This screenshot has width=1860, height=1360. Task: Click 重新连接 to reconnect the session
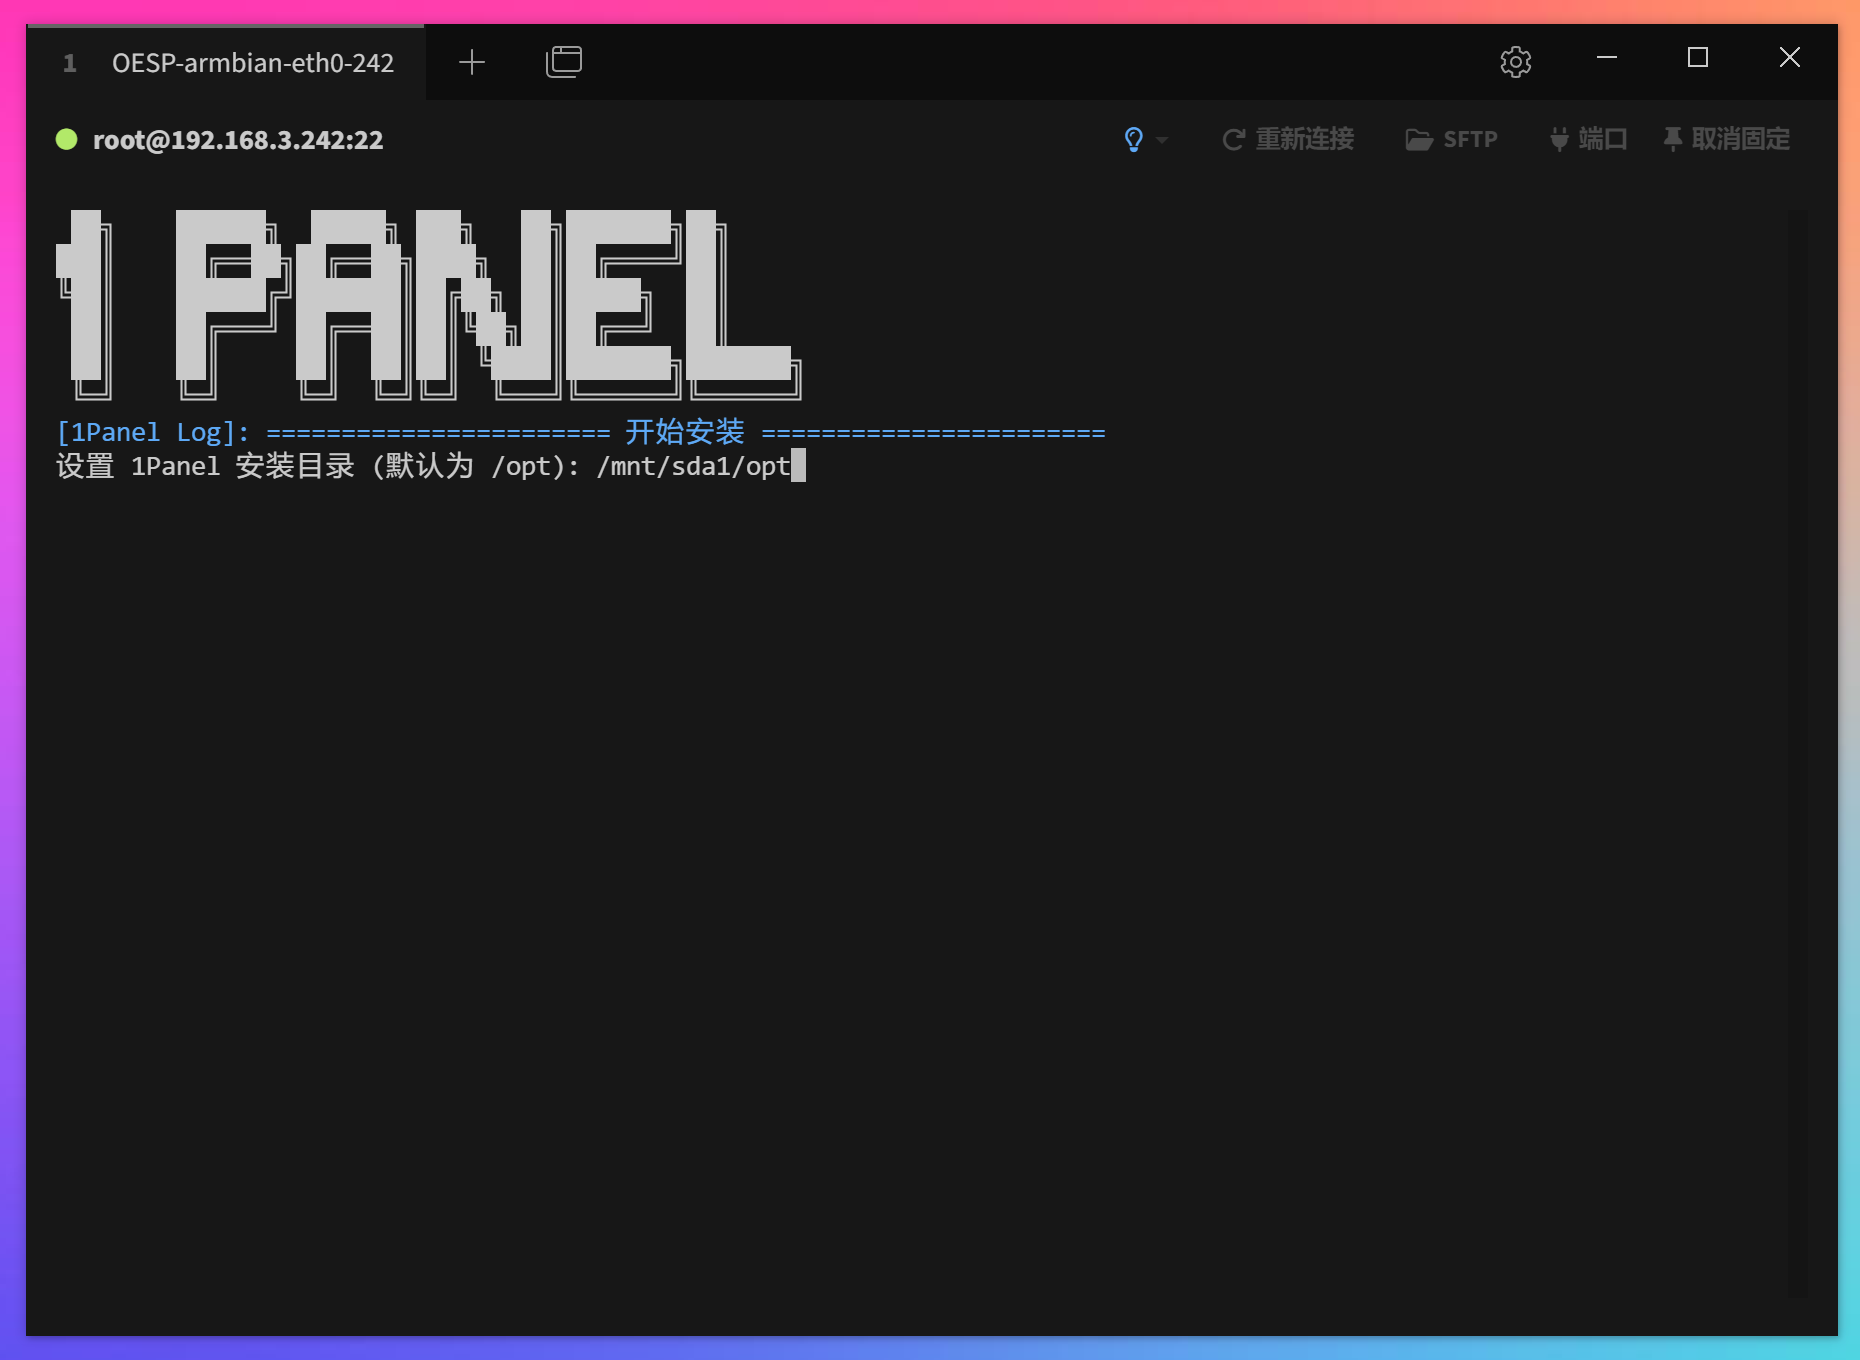[1304, 139]
